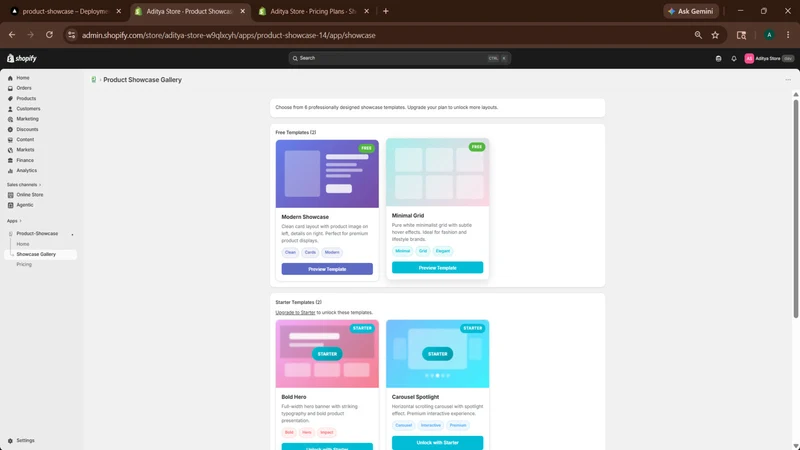Click the Interactive tag on Carousel Spotlight
Screen dimensions: 800x450
431,425
